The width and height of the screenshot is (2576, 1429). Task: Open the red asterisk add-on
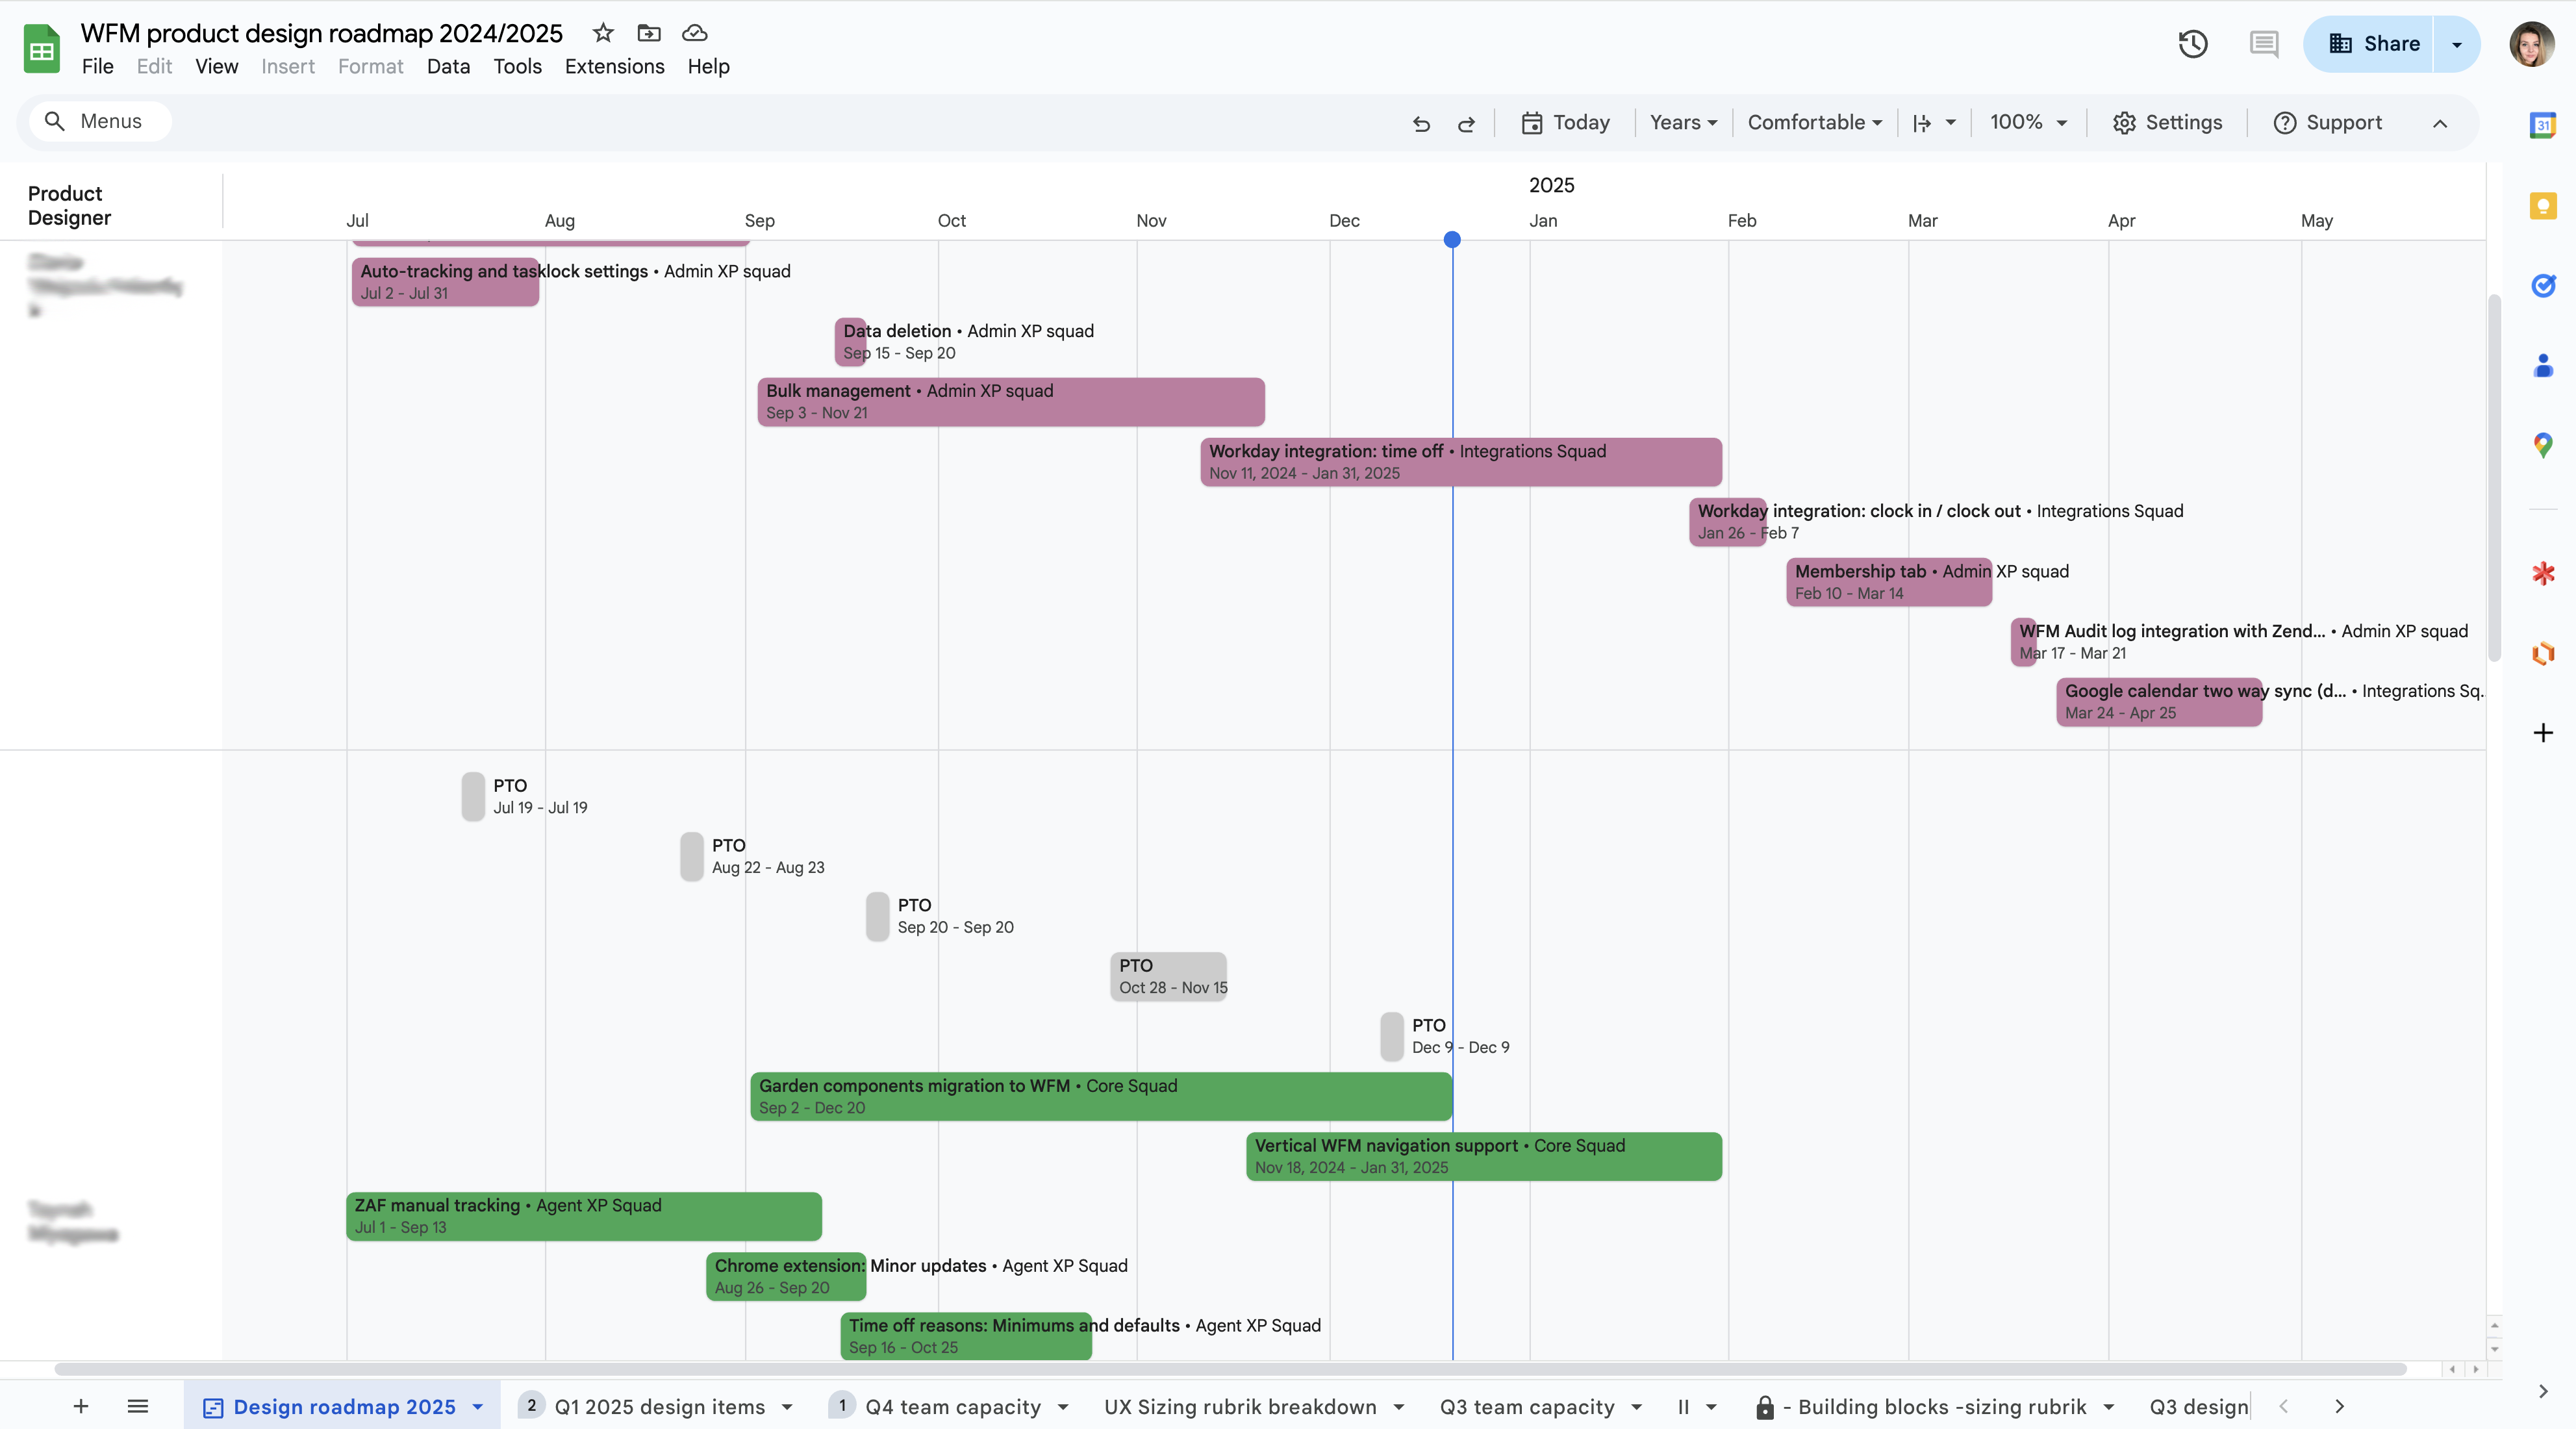click(2543, 573)
